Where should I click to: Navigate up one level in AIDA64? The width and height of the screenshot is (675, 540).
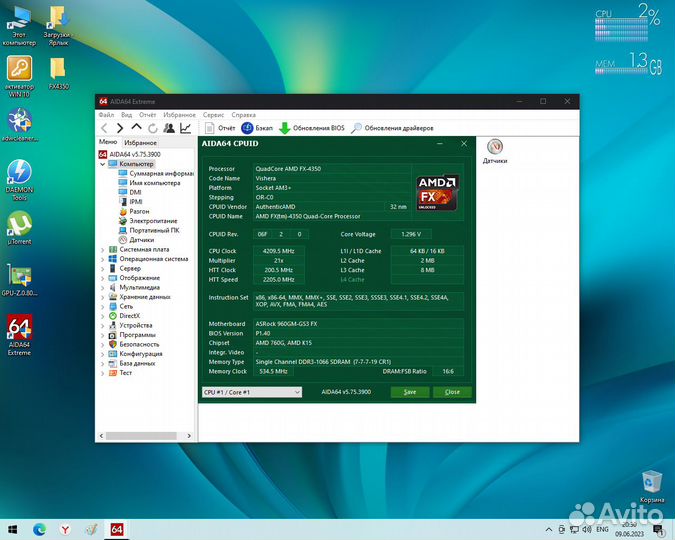click(x=136, y=127)
